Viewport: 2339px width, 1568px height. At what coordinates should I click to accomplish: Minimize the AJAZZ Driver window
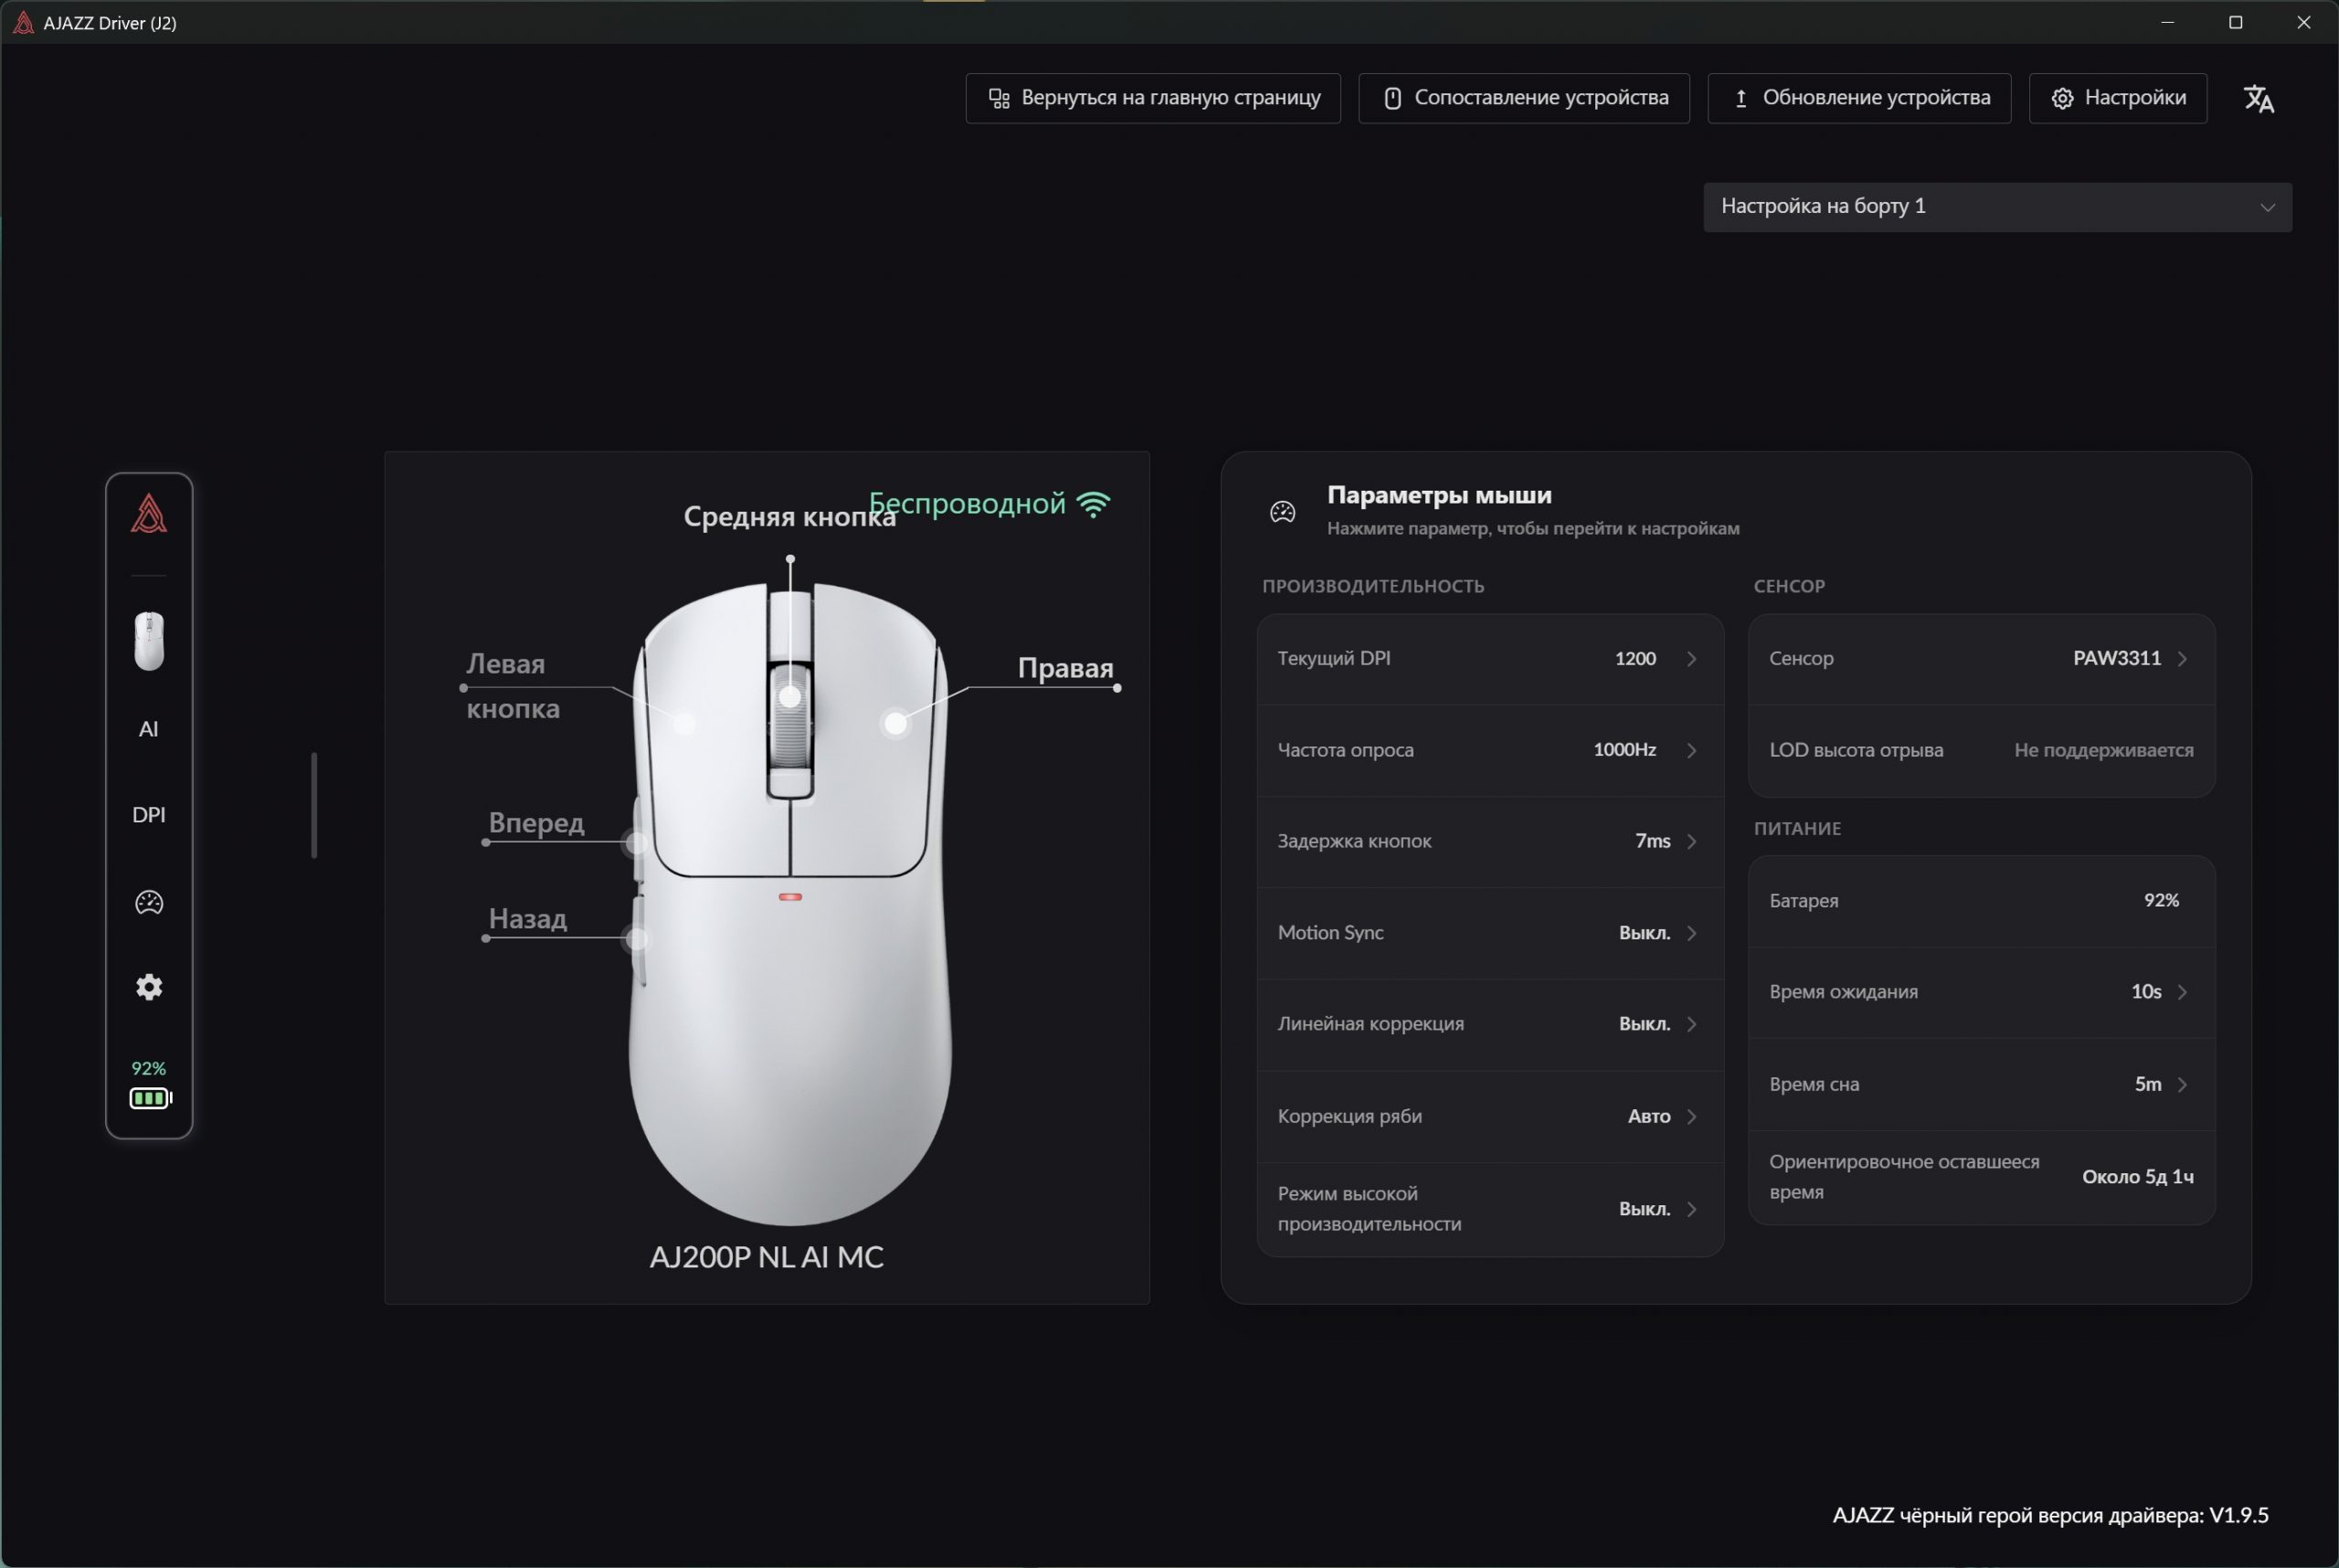(2168, 22)
